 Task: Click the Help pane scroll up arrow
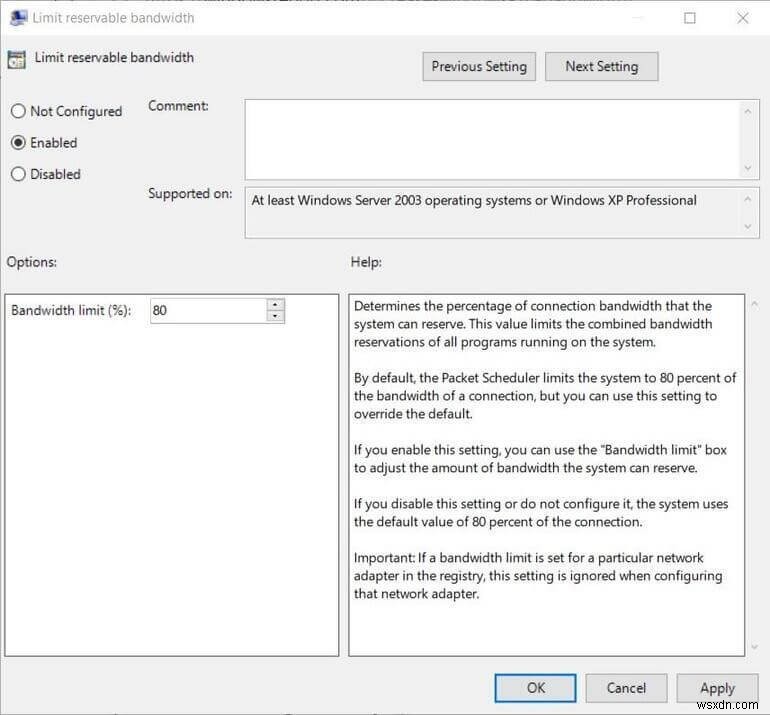755,304
